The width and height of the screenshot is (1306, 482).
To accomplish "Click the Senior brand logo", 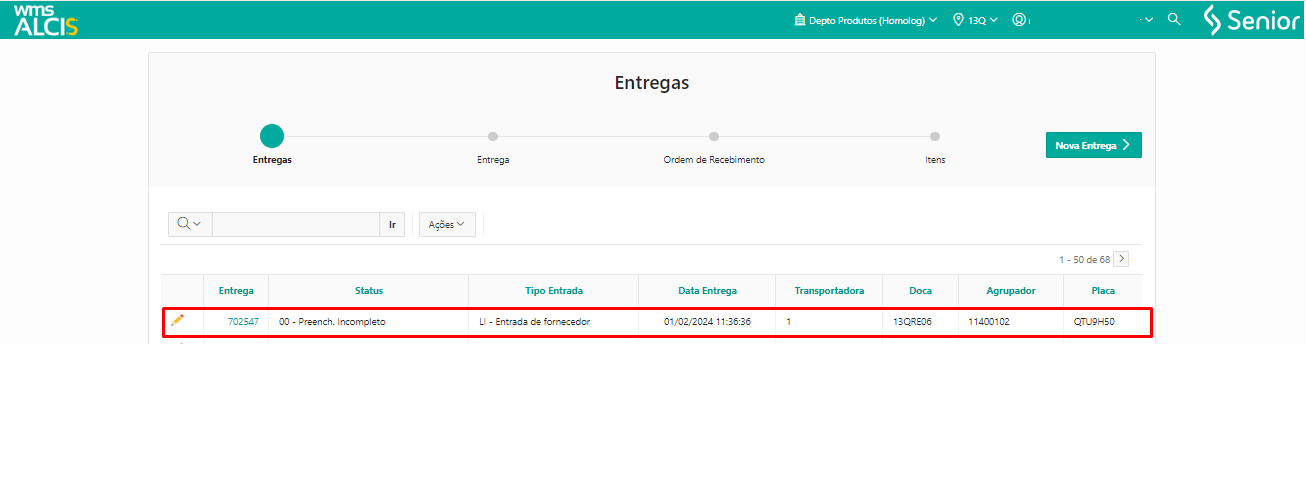I will 1251,20.
